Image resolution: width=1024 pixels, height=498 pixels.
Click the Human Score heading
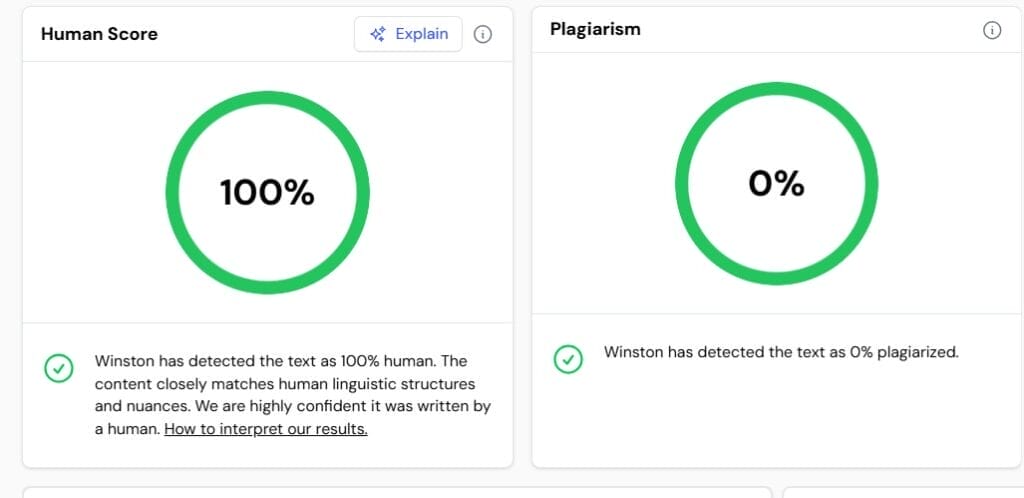(x=99, y=34)
